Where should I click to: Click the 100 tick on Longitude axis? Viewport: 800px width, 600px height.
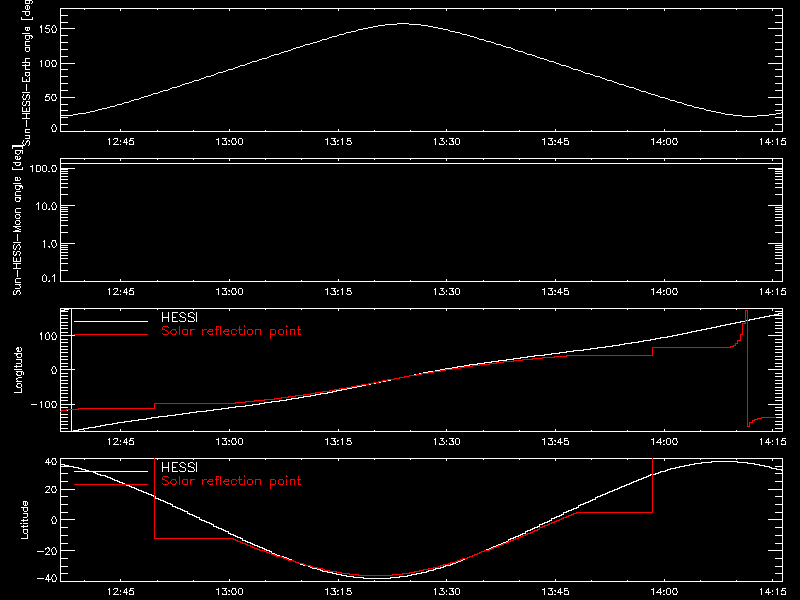click(x=47, y=336)
